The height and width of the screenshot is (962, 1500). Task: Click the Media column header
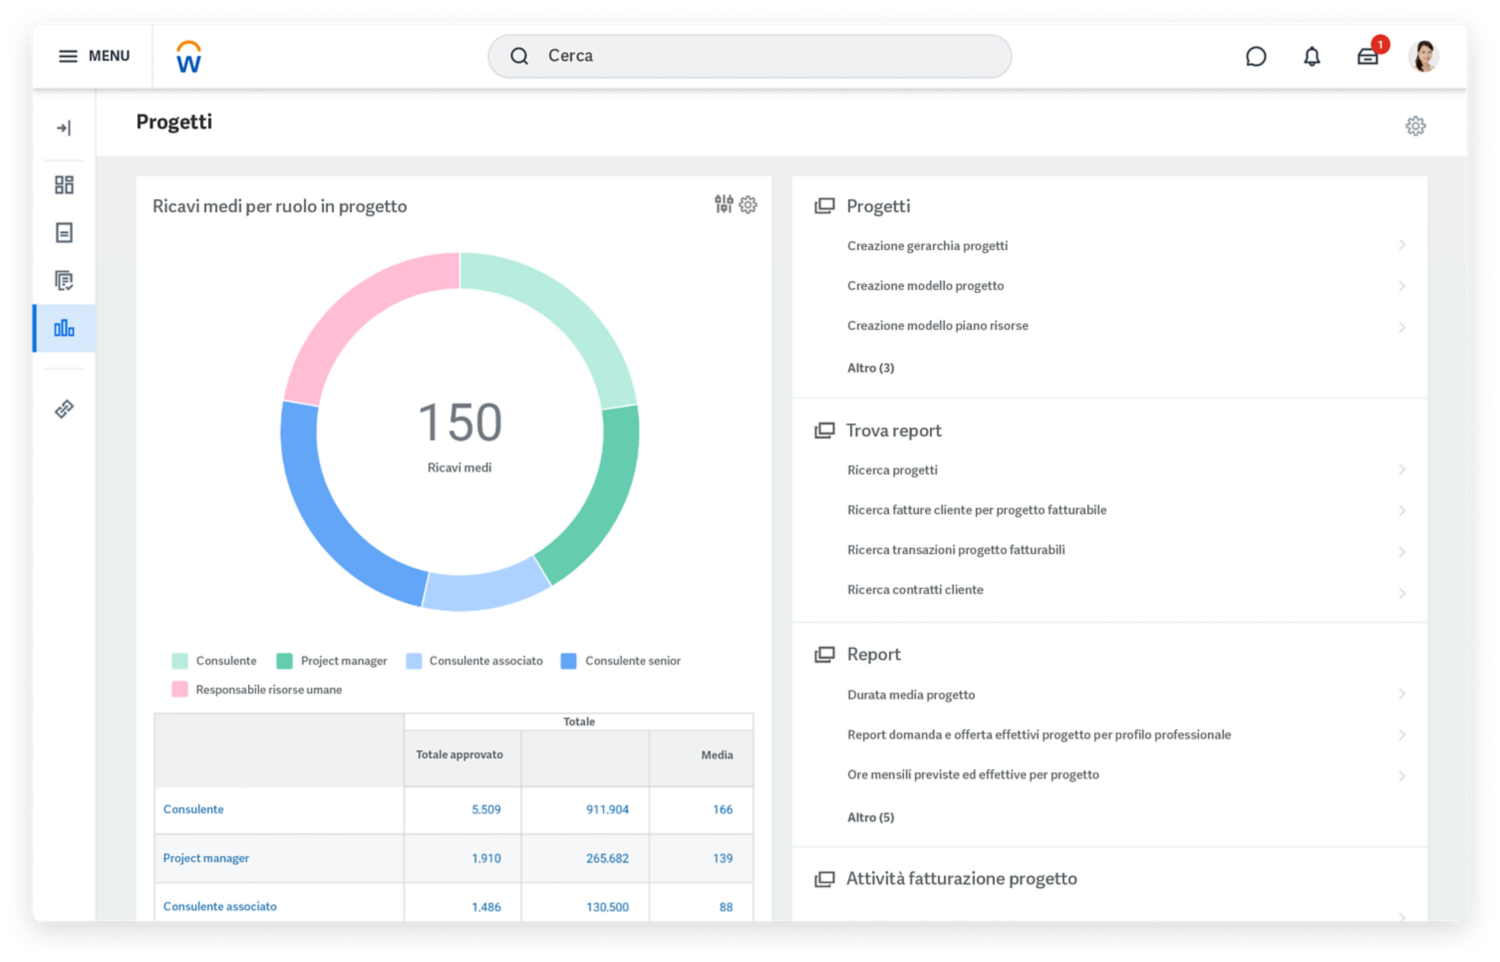pos(717,755)
